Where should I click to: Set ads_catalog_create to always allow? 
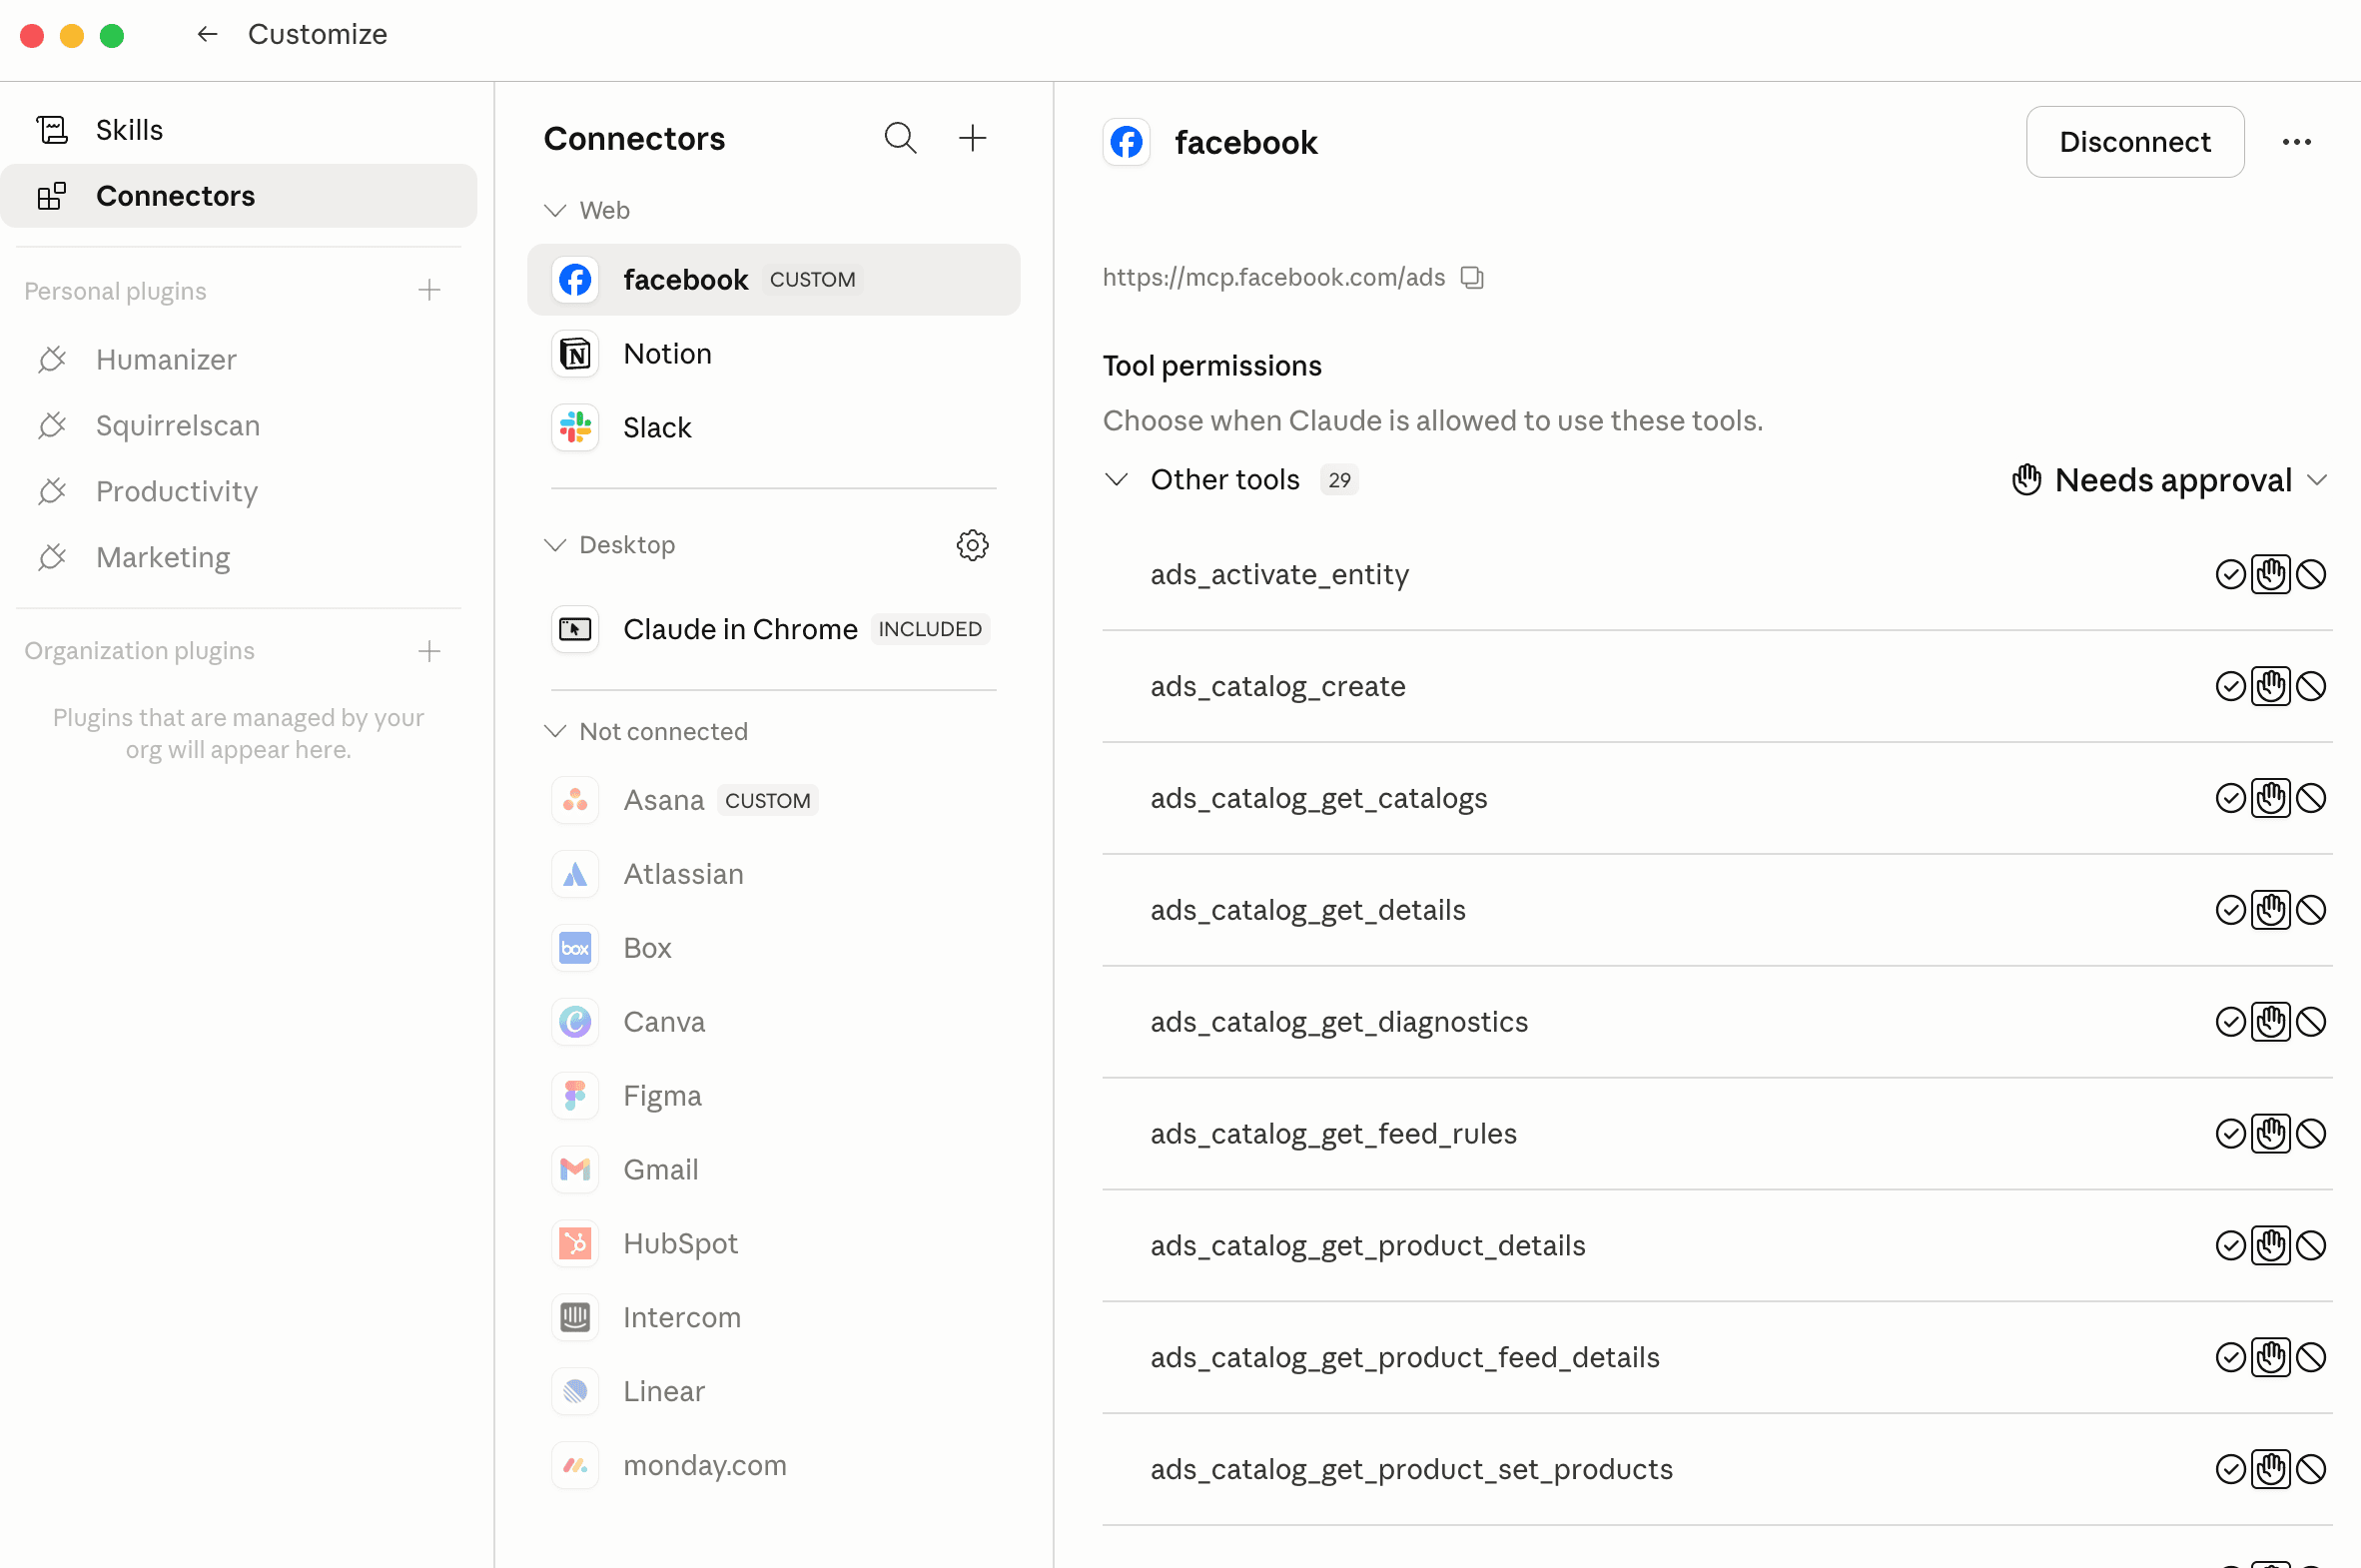coord(2230,687)
